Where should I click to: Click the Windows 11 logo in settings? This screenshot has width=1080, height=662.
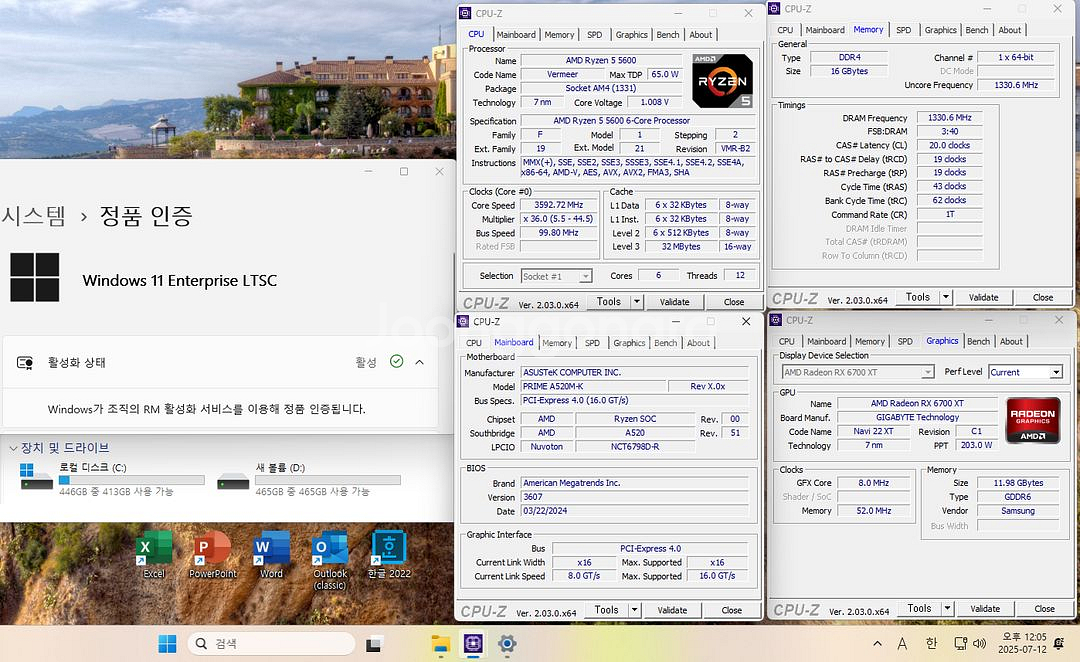34,277
